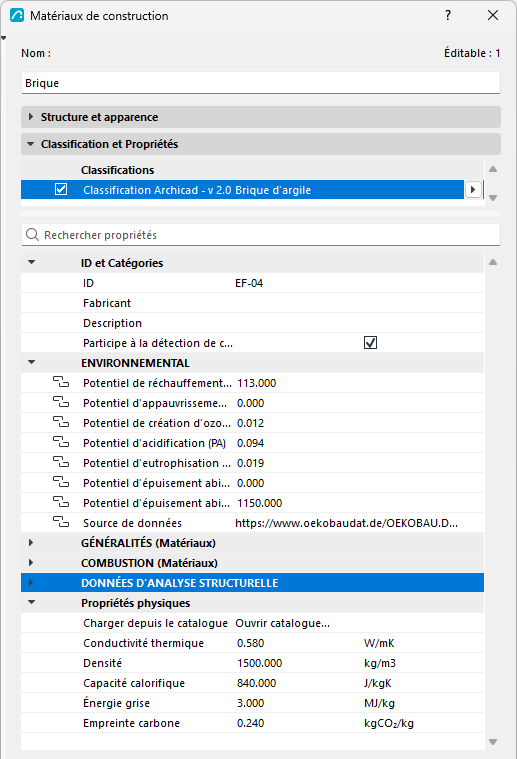Image resolution: width=517 pixels, height=759 pixels.
Task: Click value 0.019 for eutrophisation
Action: click(x=250, y=463)
